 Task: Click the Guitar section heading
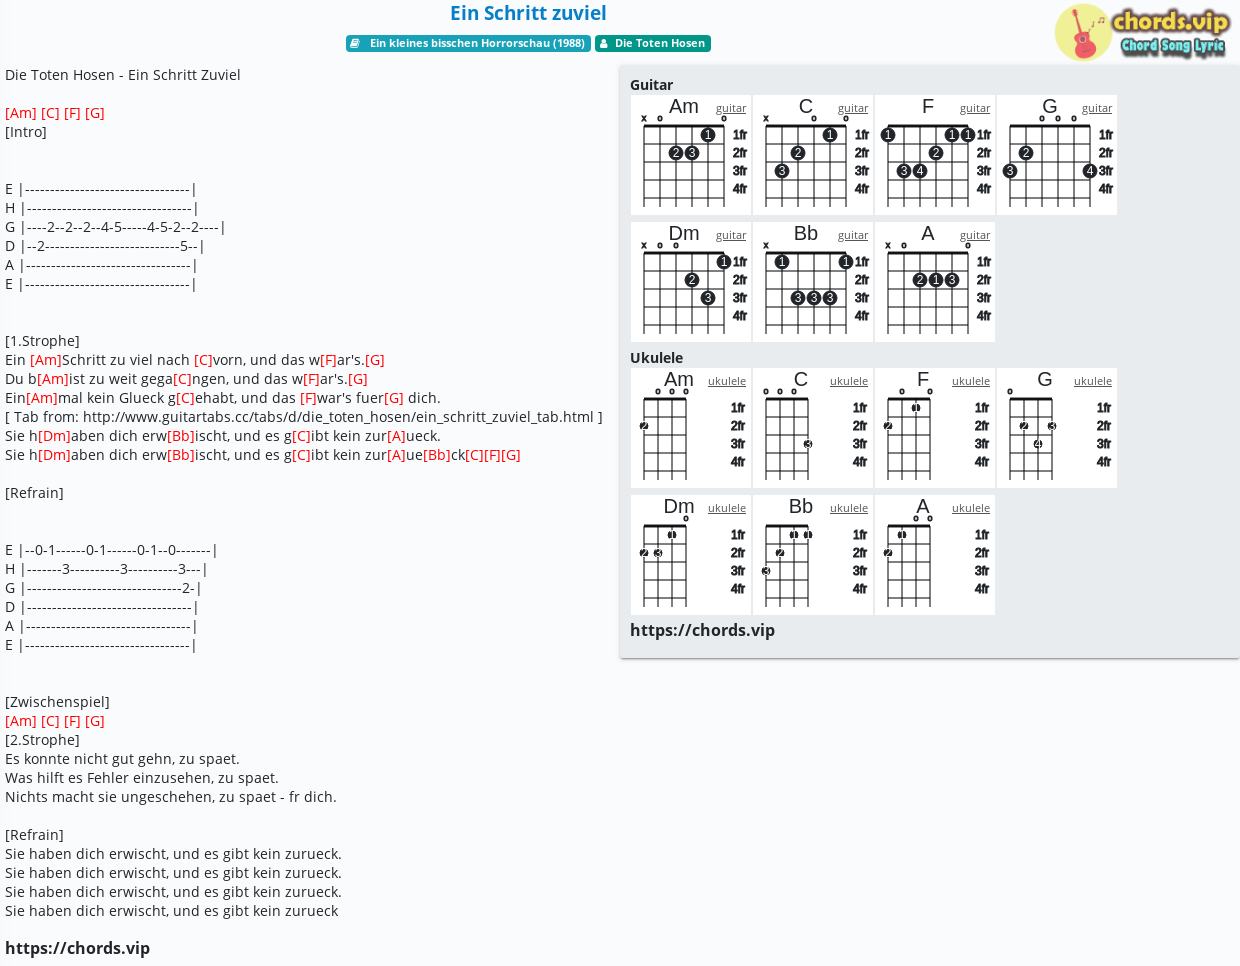651,85
